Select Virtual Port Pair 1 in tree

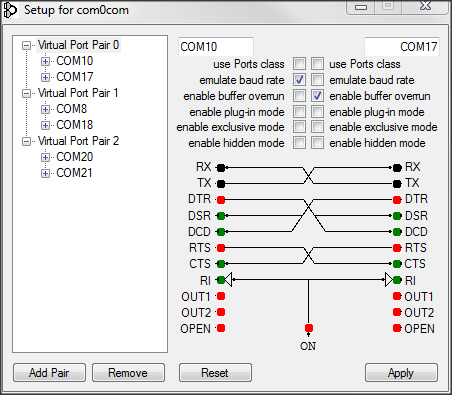pyautogui.click(x=78, y=93)
